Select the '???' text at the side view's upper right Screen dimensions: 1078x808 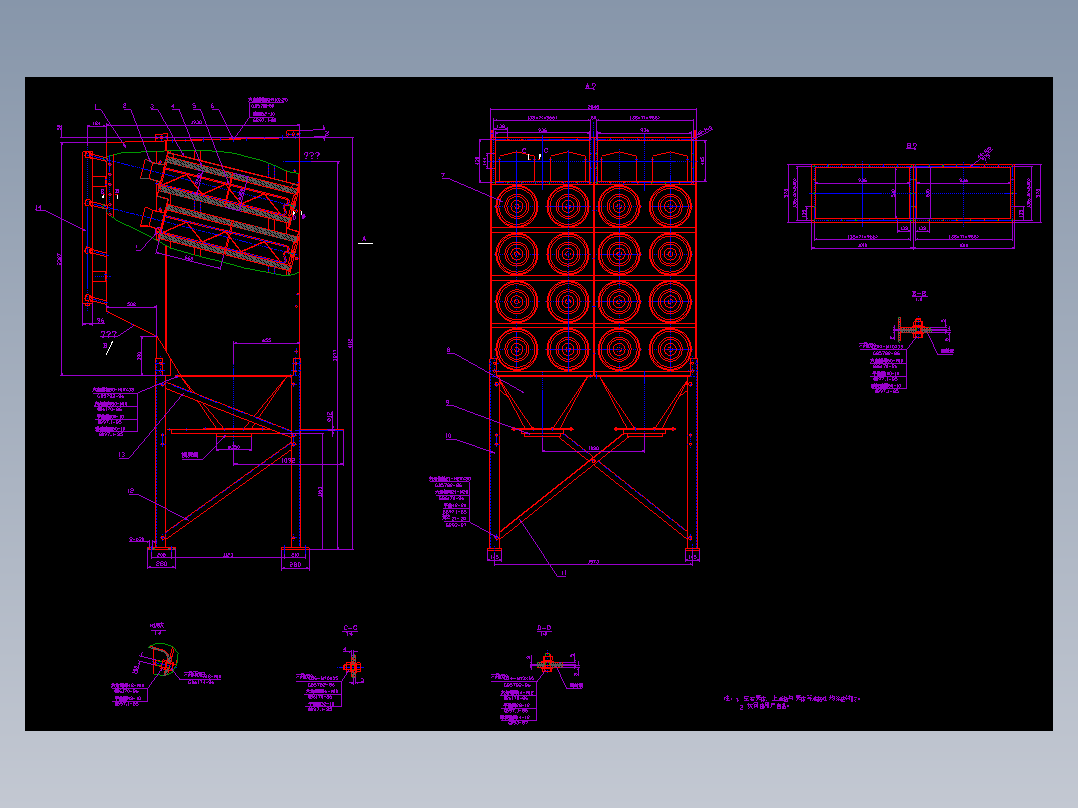(x=311, y=155)
